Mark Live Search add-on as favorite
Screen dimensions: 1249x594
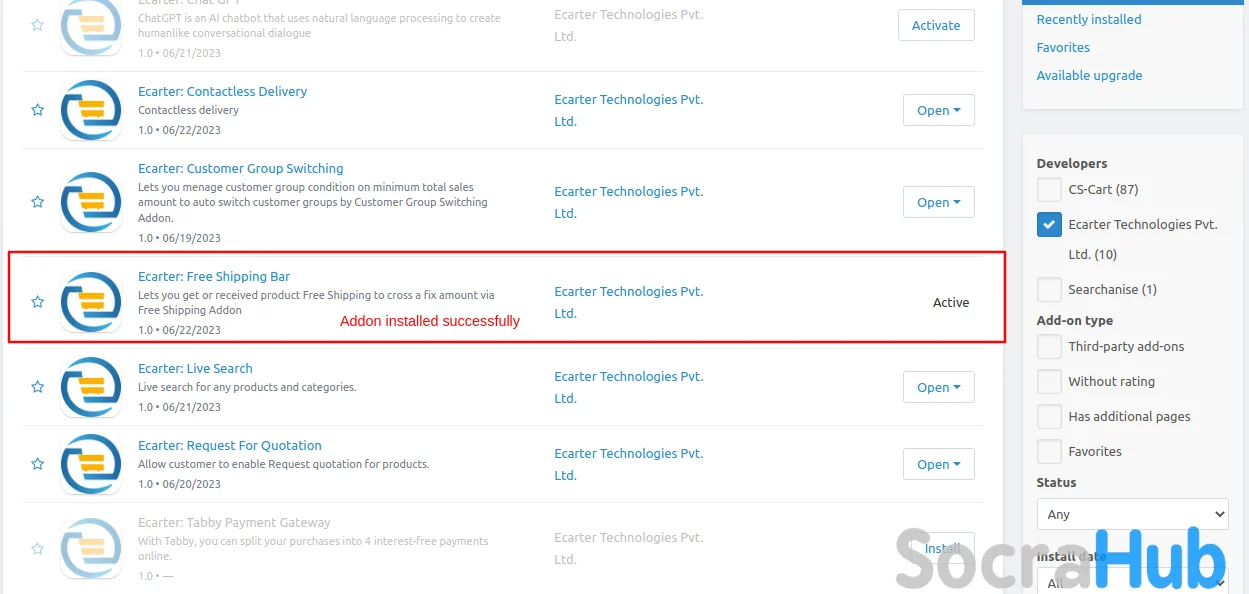tap(37, 387)
